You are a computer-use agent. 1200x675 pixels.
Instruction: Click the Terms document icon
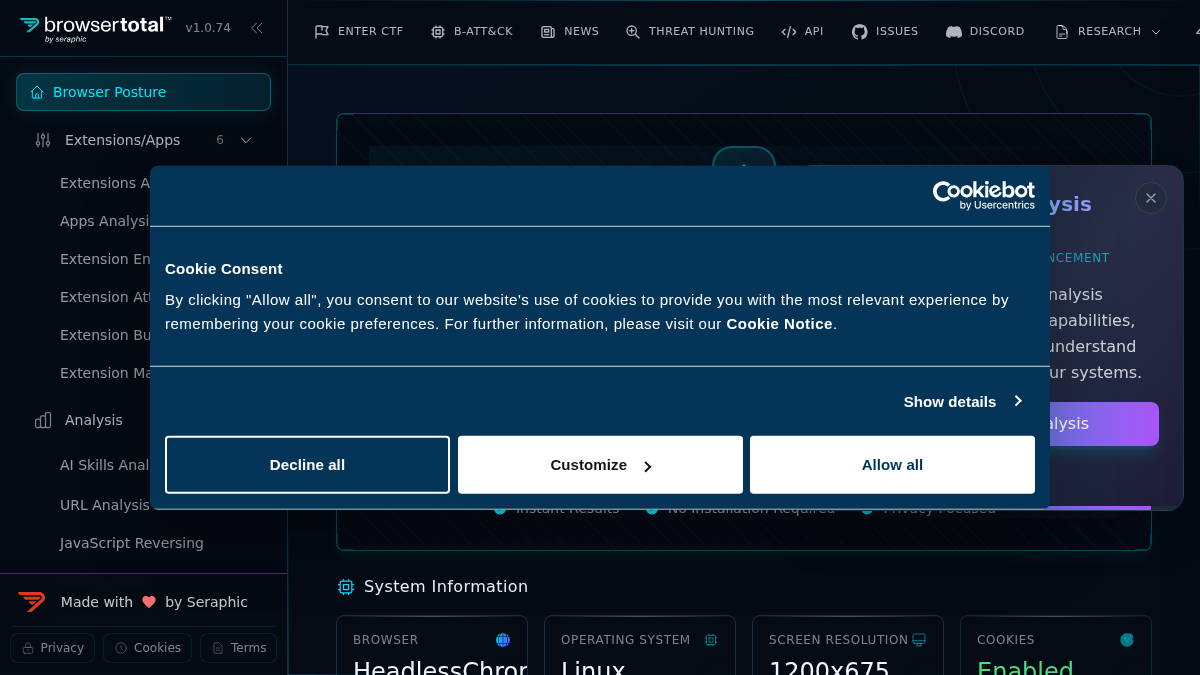[218, 648]
